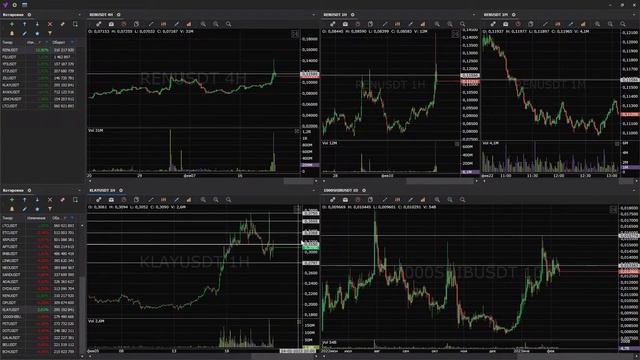Viewport: 640px width, 360px height.
Task: Open the settings gear beside the 1000SHIBUSDT tab
Action: coord(364,190)
